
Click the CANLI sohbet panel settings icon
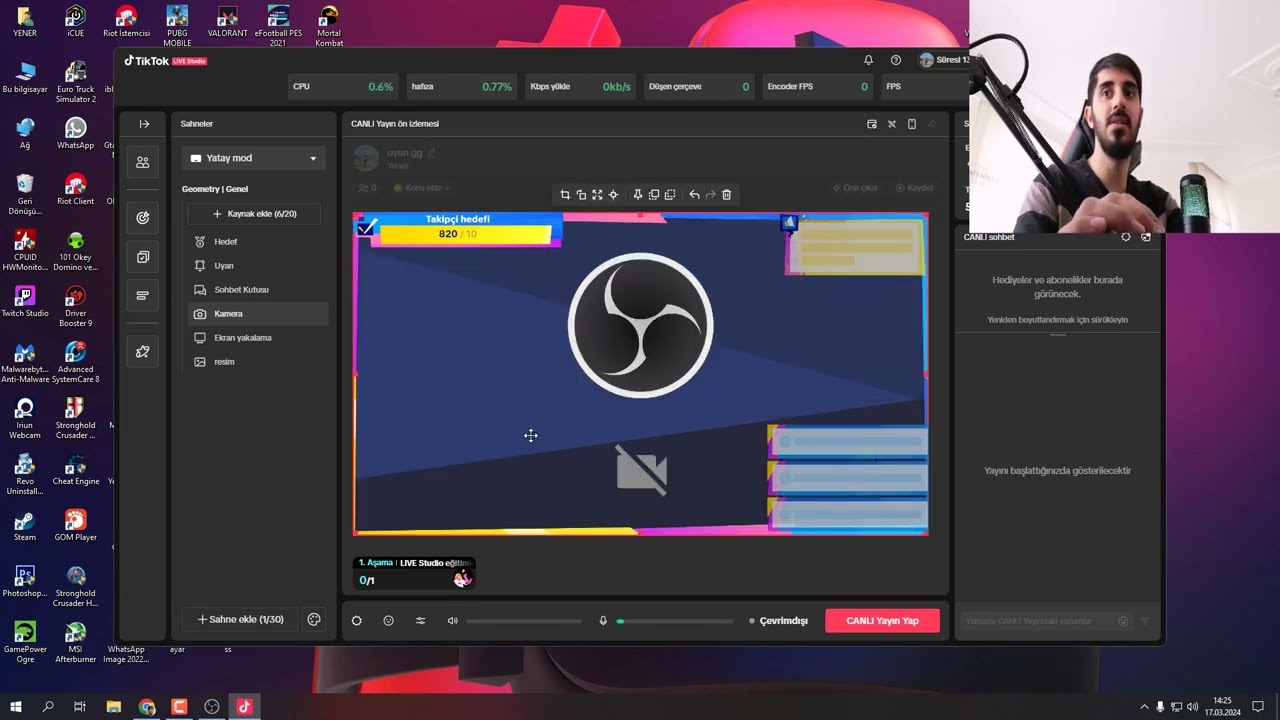click(1126, 237)
